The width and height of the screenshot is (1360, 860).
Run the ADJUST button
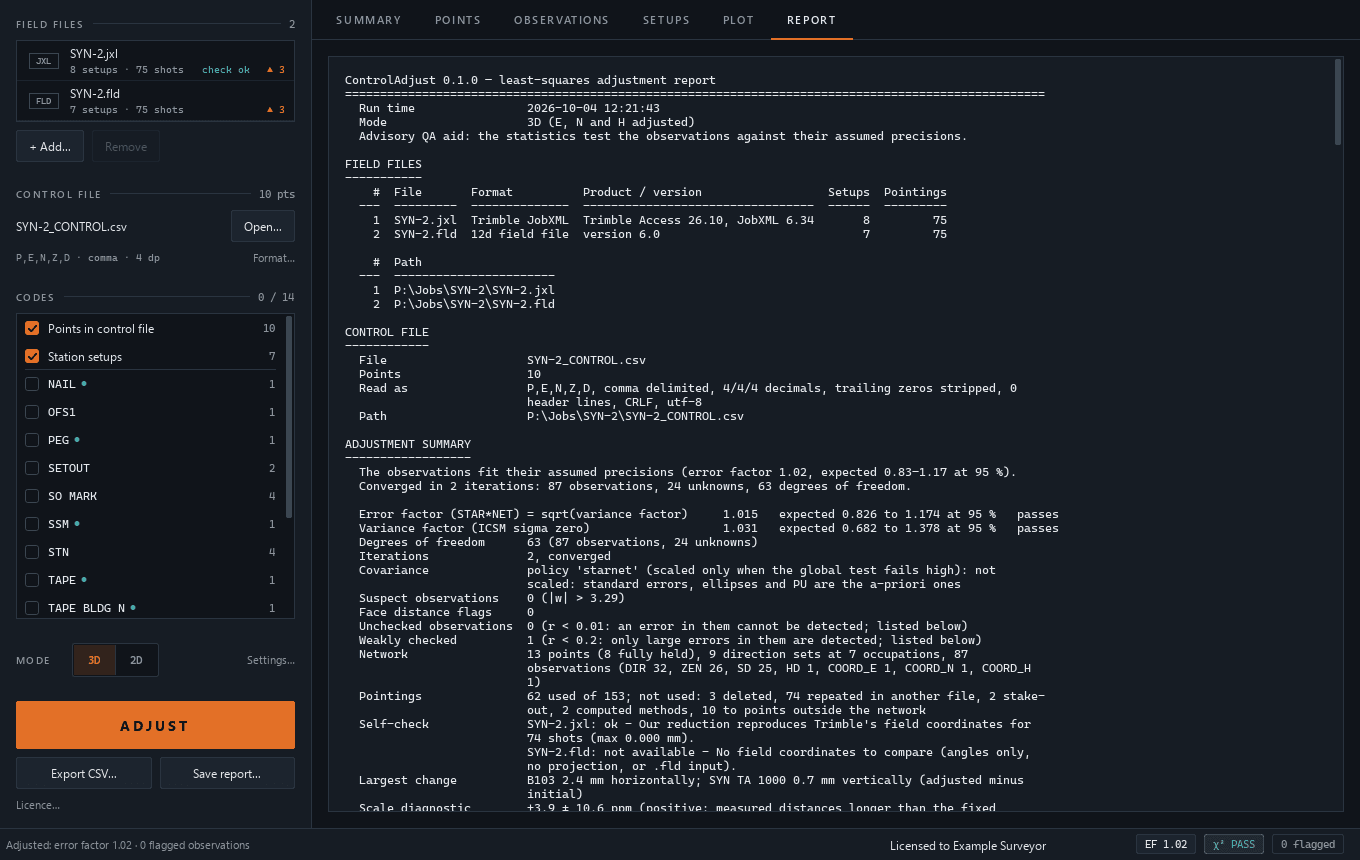coord(155,725)
